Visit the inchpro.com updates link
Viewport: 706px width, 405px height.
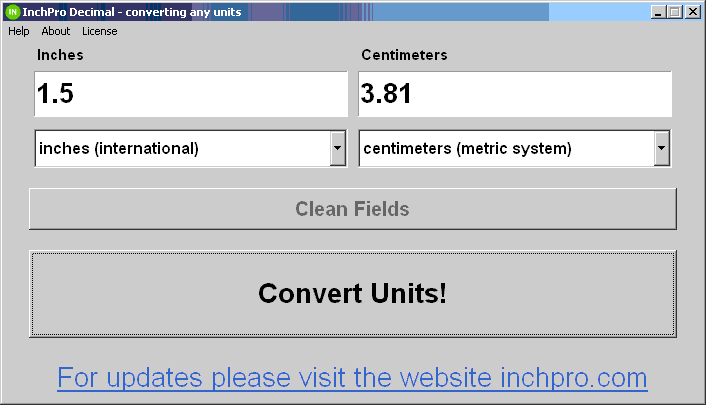[352, 378]
